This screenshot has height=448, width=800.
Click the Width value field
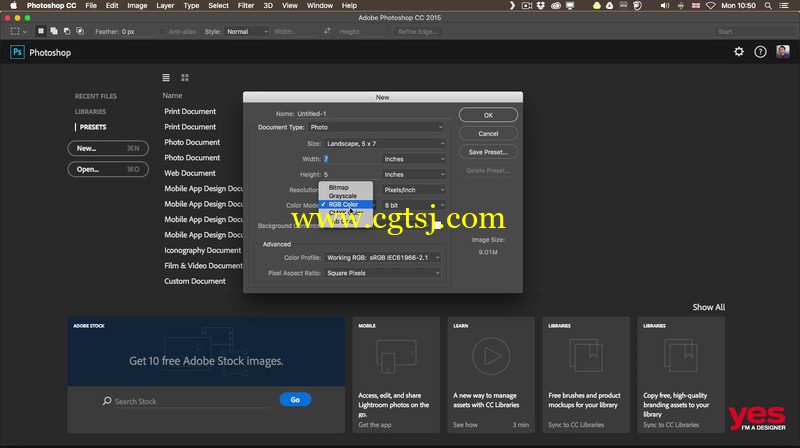pos(351,159)
